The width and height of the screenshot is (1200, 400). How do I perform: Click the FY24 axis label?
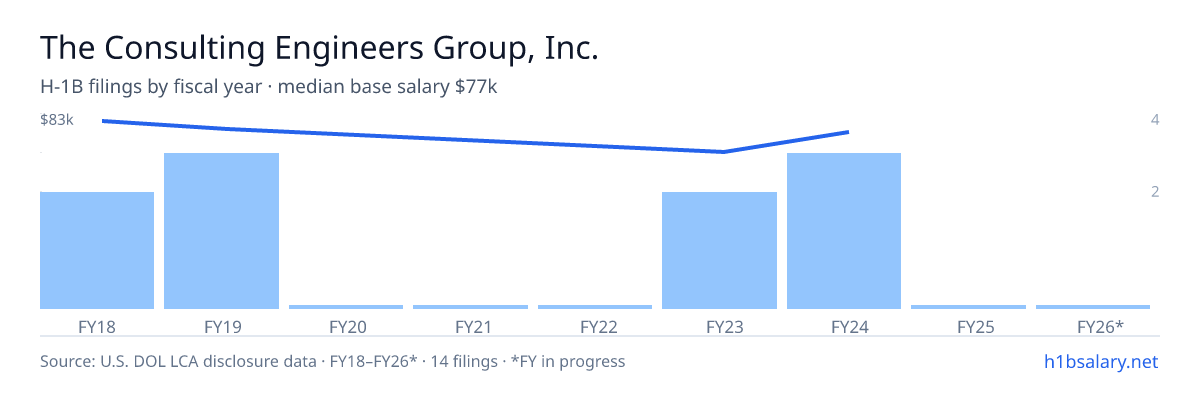tap(844, 326)
